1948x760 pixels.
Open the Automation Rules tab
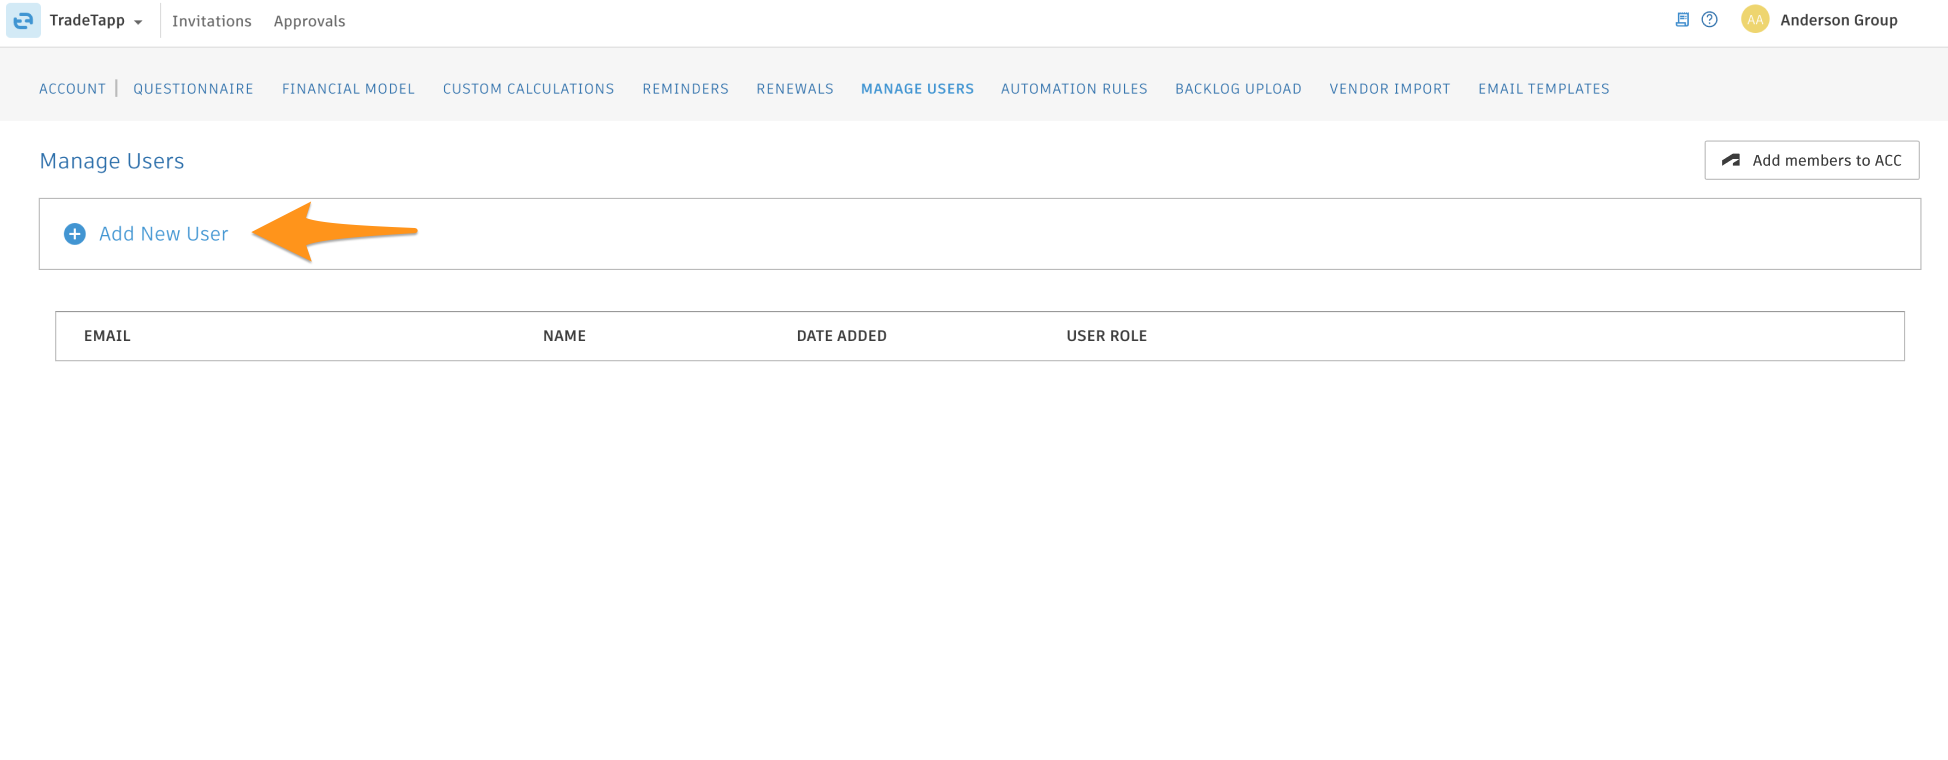[1074, 89]
